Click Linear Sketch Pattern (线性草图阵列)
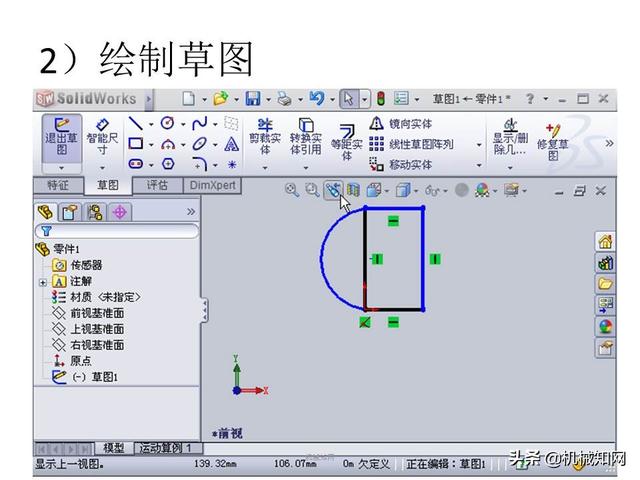 click(x=411, y=144)
